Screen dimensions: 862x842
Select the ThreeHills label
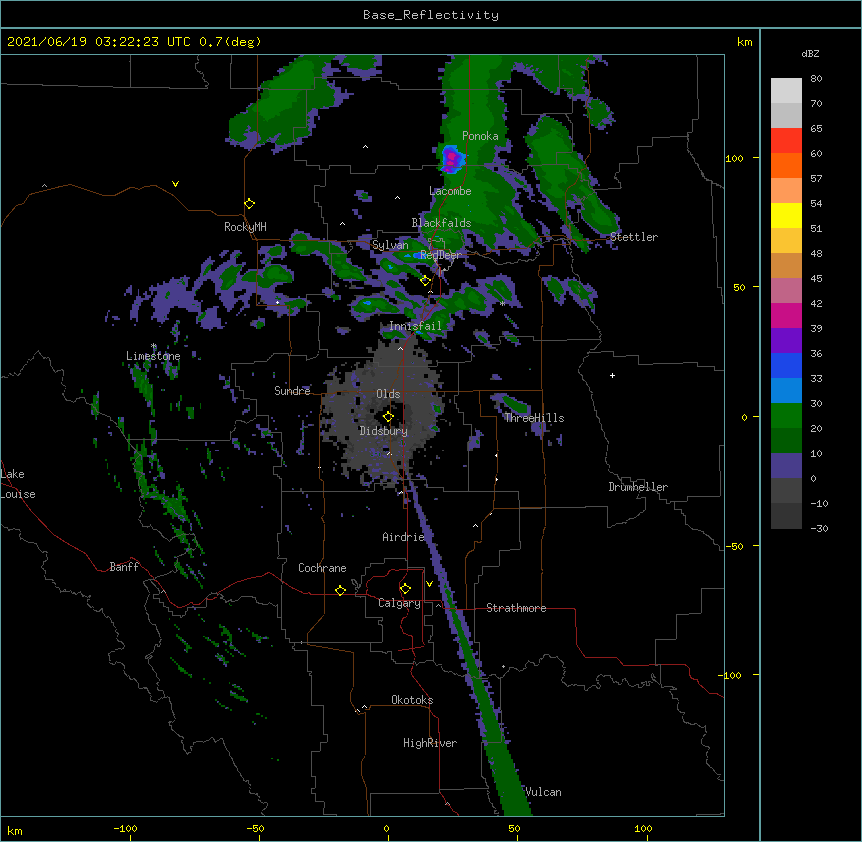[534, 418]
